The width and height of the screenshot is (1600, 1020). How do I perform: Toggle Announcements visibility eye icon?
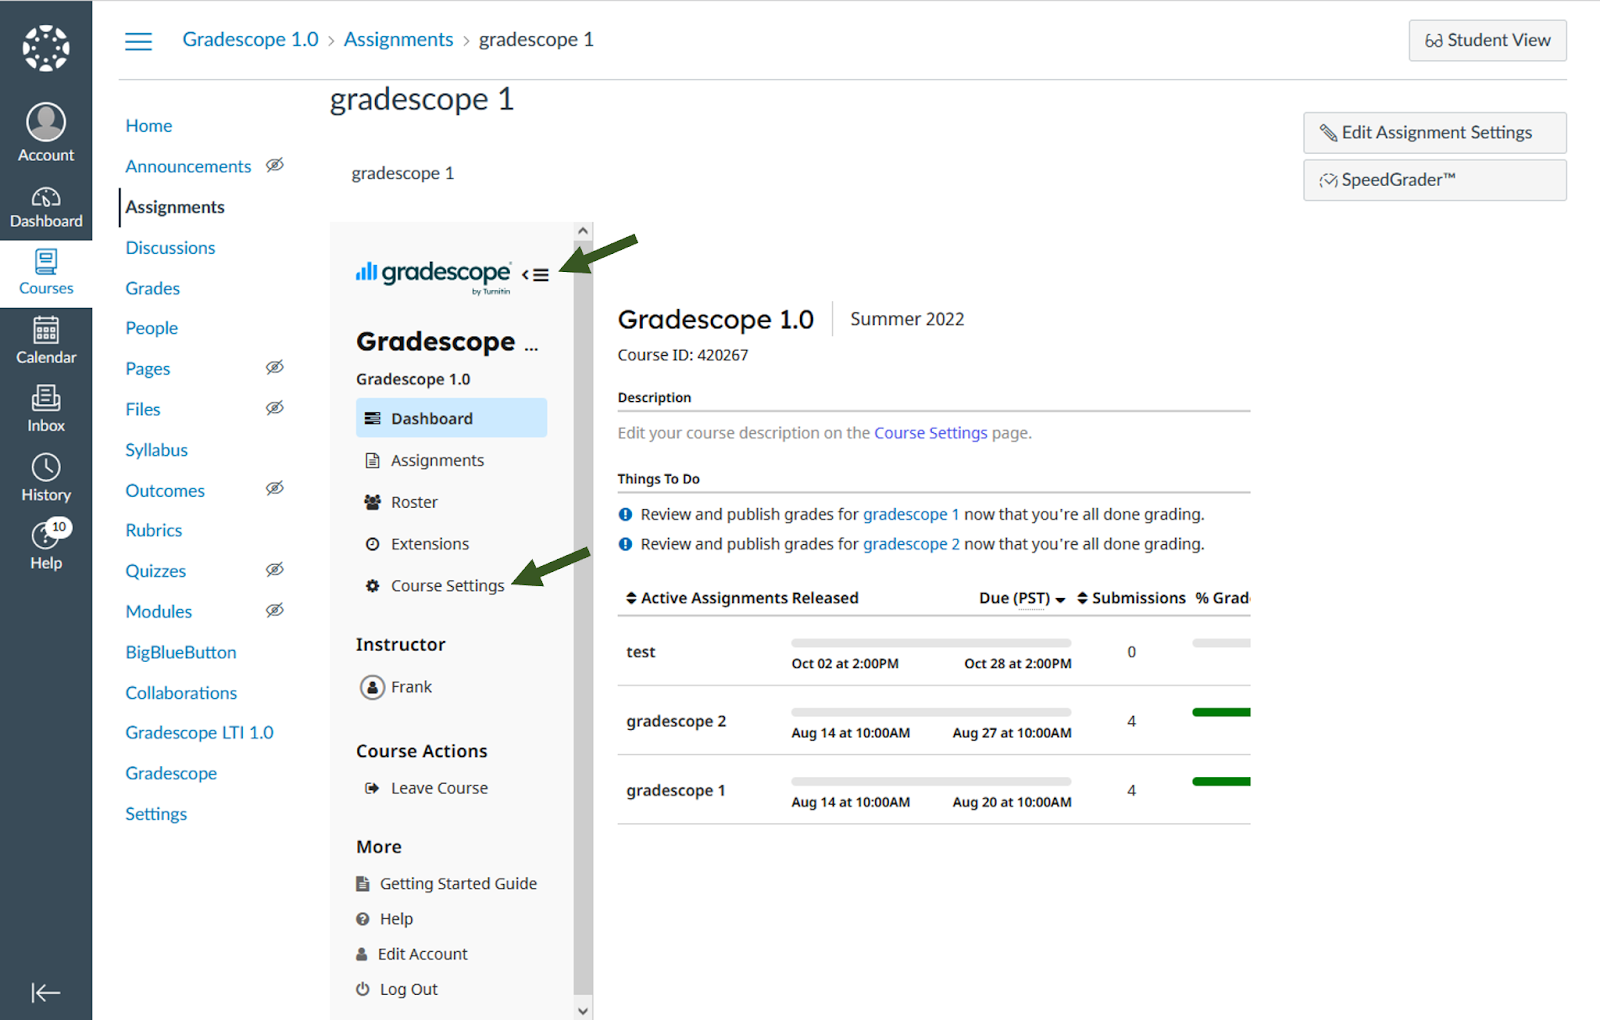click(275, 165)
